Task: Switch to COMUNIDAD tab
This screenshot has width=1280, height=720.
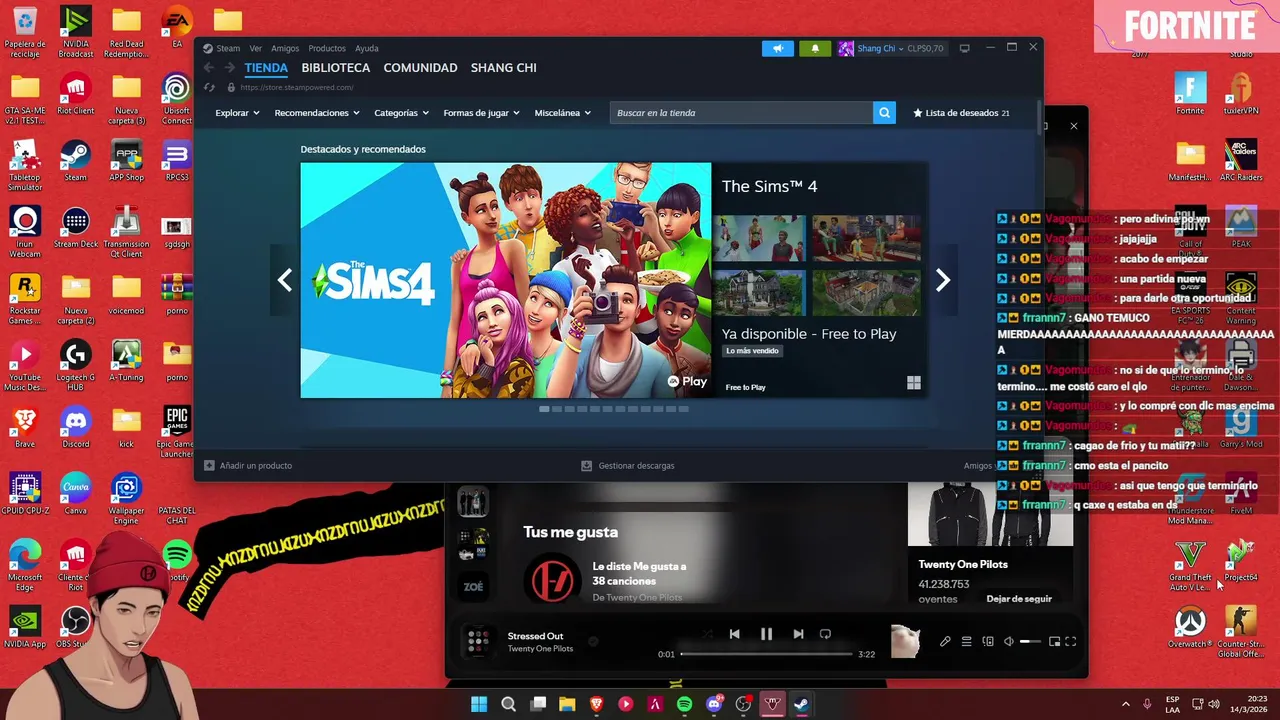Action: point(421,68)
